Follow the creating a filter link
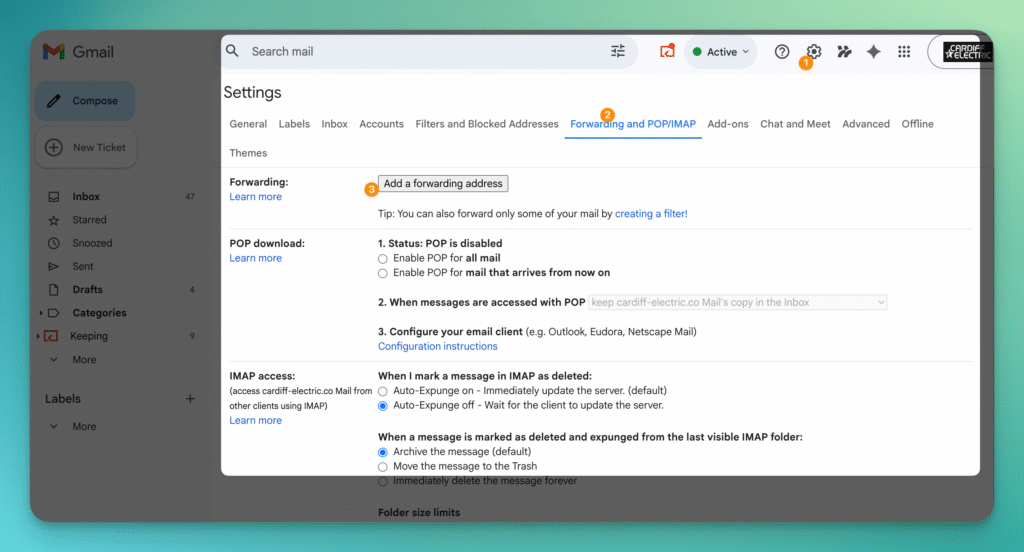The height and width of the screenshot is (552, 1024). coord(651,214)
